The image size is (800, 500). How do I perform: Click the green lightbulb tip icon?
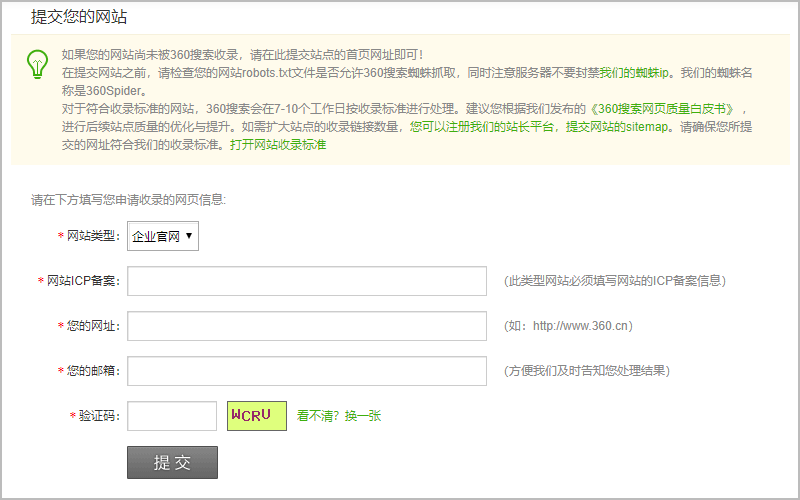point(36,62)
